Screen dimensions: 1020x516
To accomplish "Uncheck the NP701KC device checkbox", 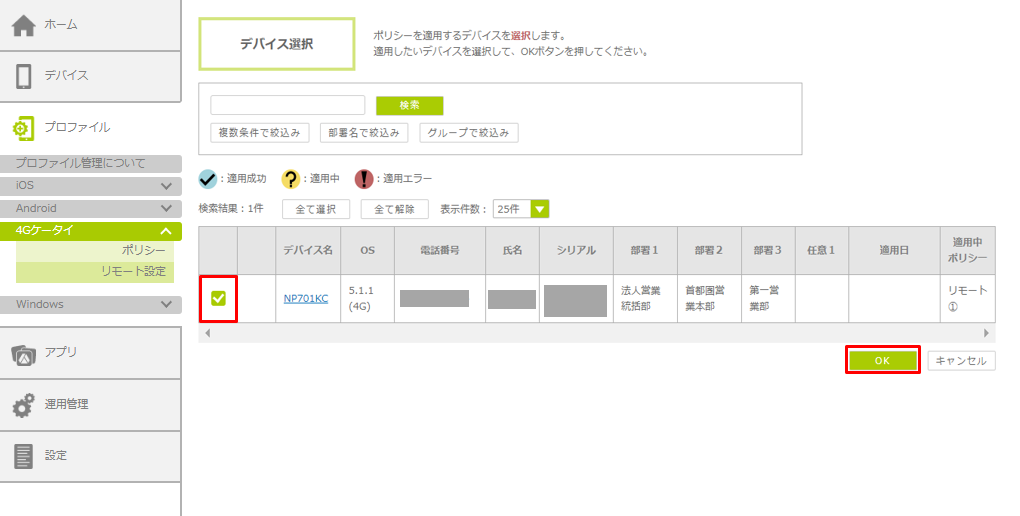I will (x=218, y=298).
